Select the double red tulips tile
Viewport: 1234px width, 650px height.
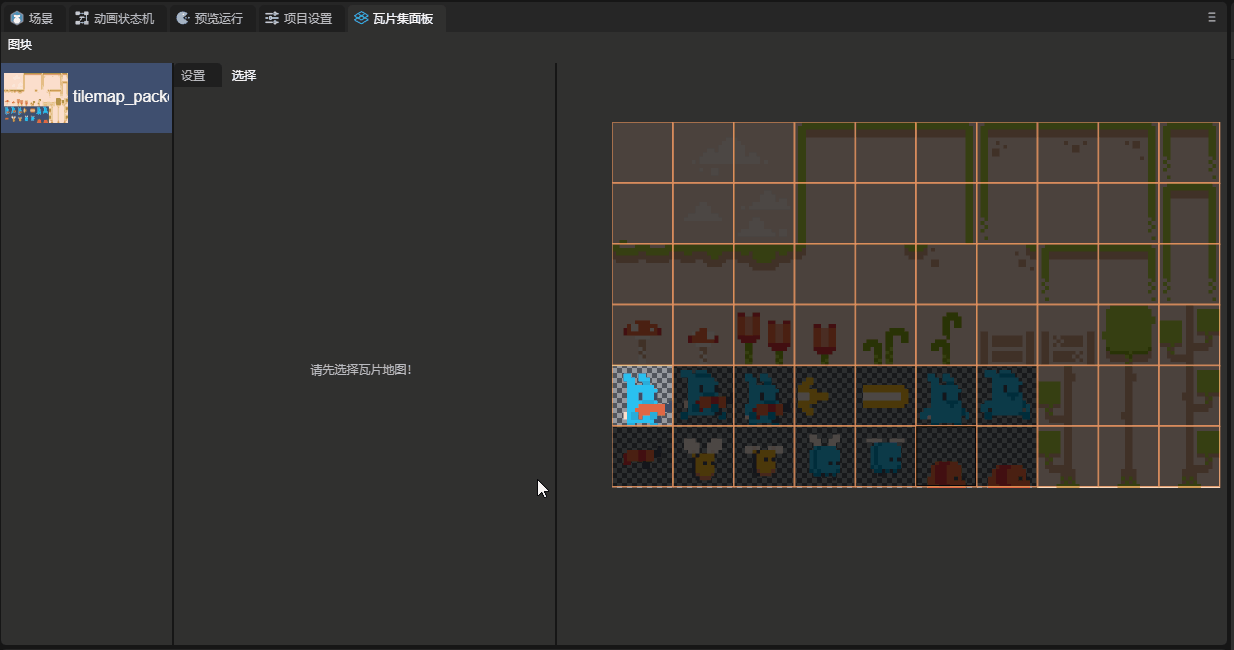764,335
